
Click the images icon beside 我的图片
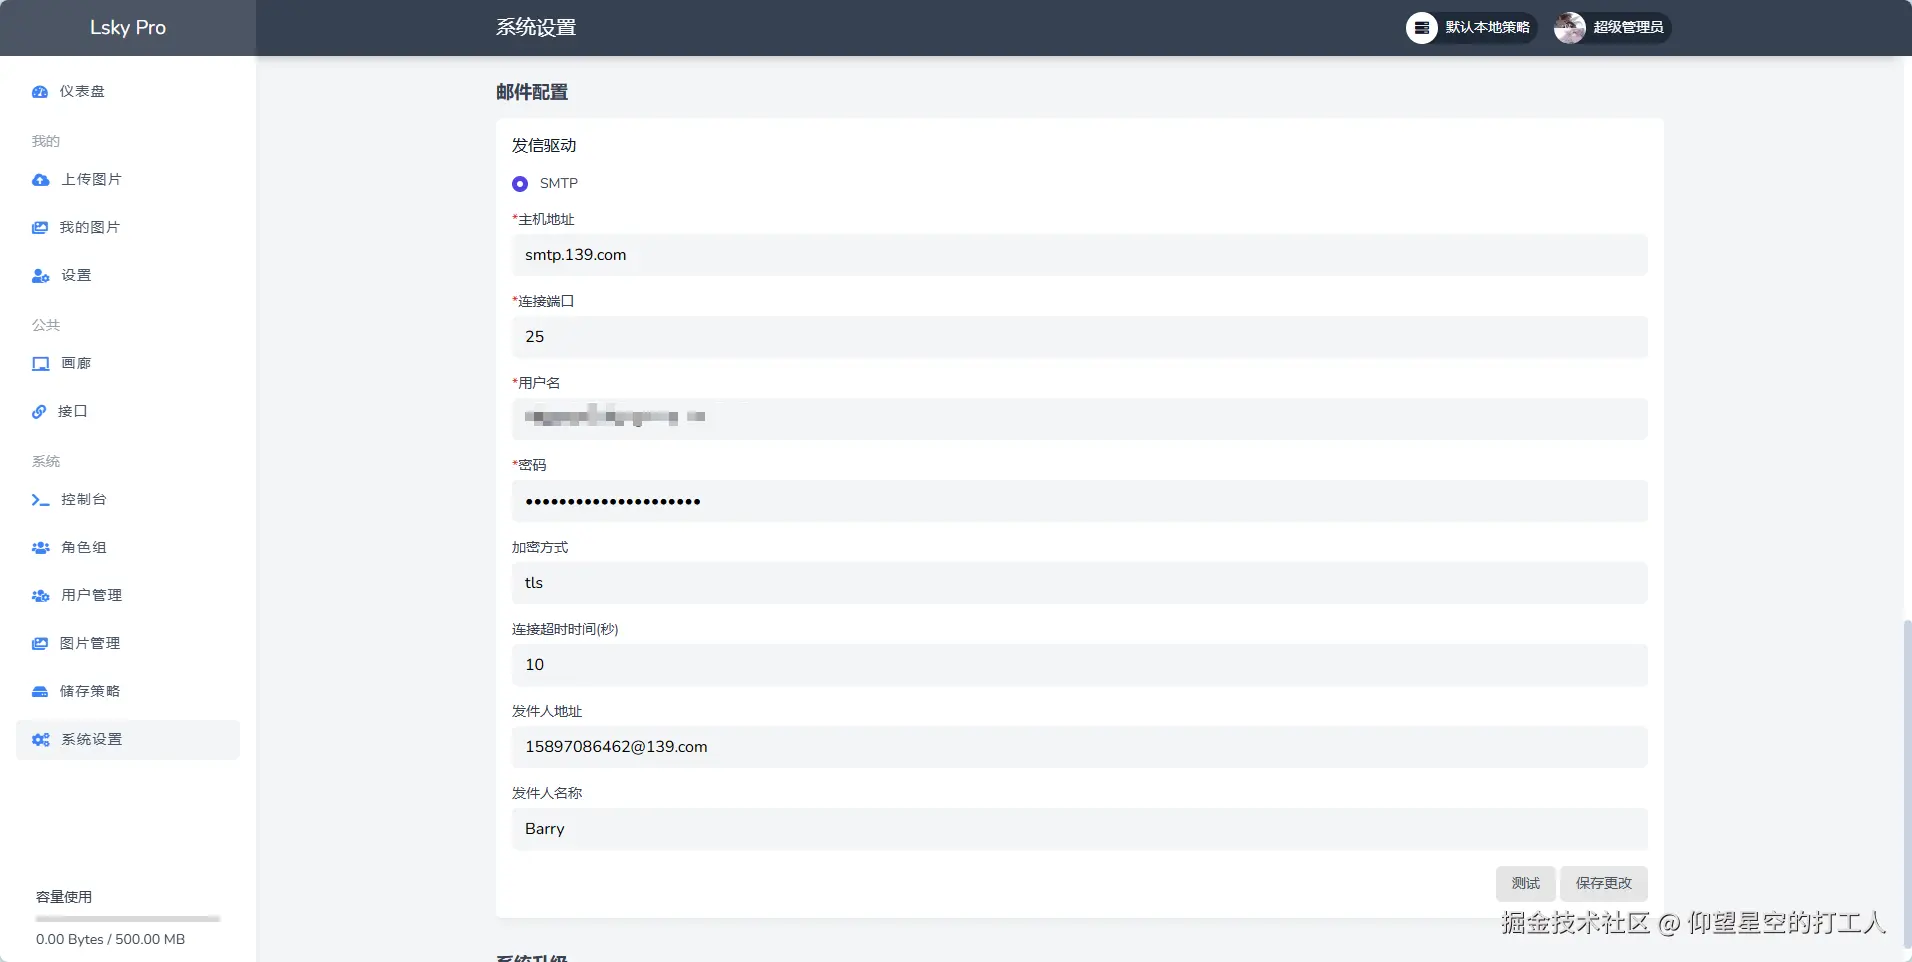pos(40,228)
